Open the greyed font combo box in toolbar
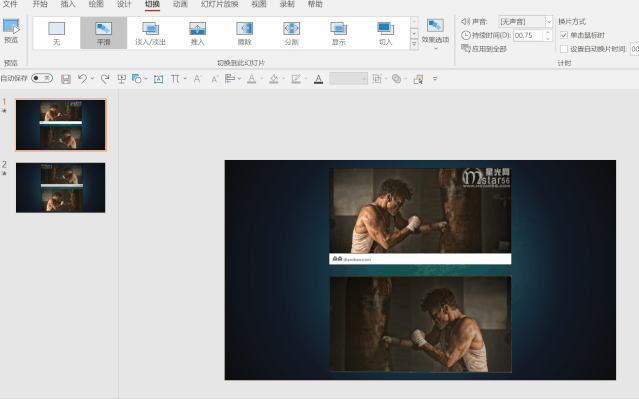The width and height of the screenshot is (639, 399). coord(348,79)
